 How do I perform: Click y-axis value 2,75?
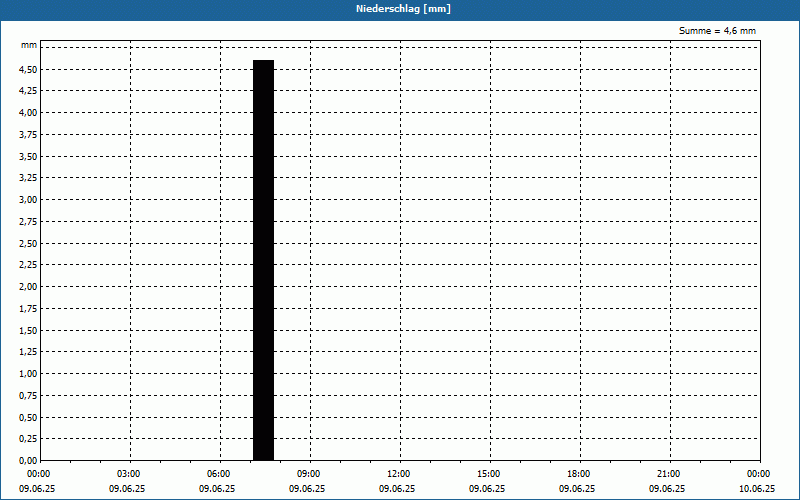(x=28, y=222)
